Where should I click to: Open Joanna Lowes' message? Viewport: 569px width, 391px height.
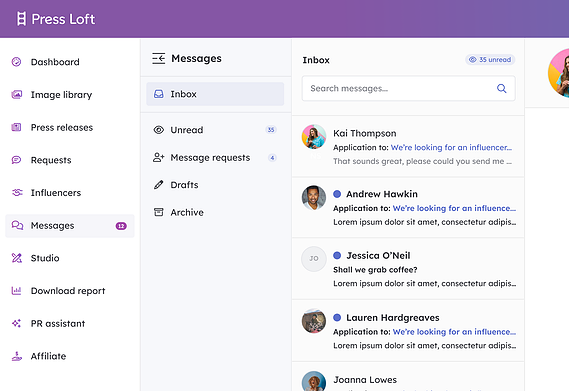(408, 376)
